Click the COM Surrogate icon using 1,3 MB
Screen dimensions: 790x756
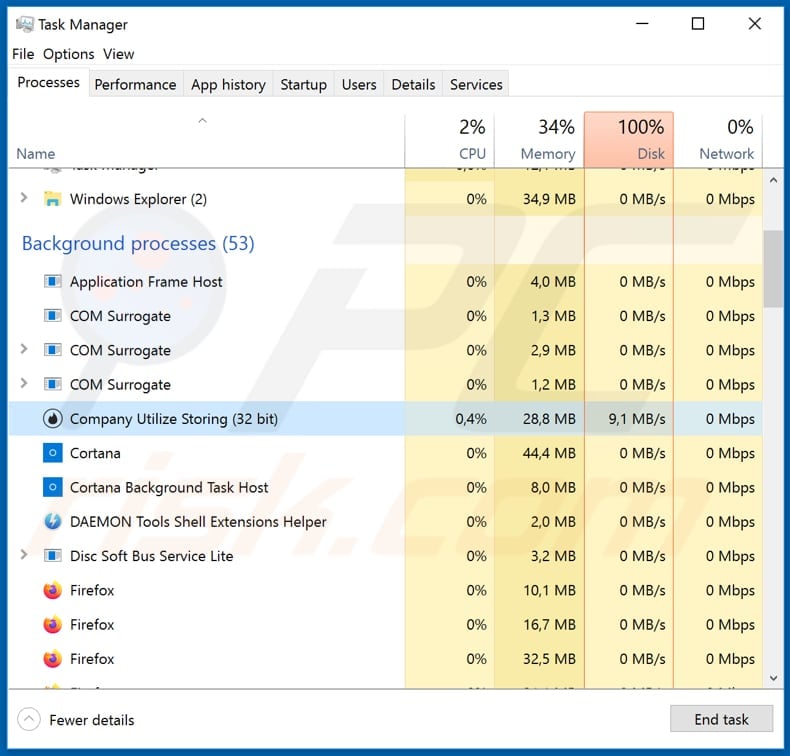pos(52,316)
